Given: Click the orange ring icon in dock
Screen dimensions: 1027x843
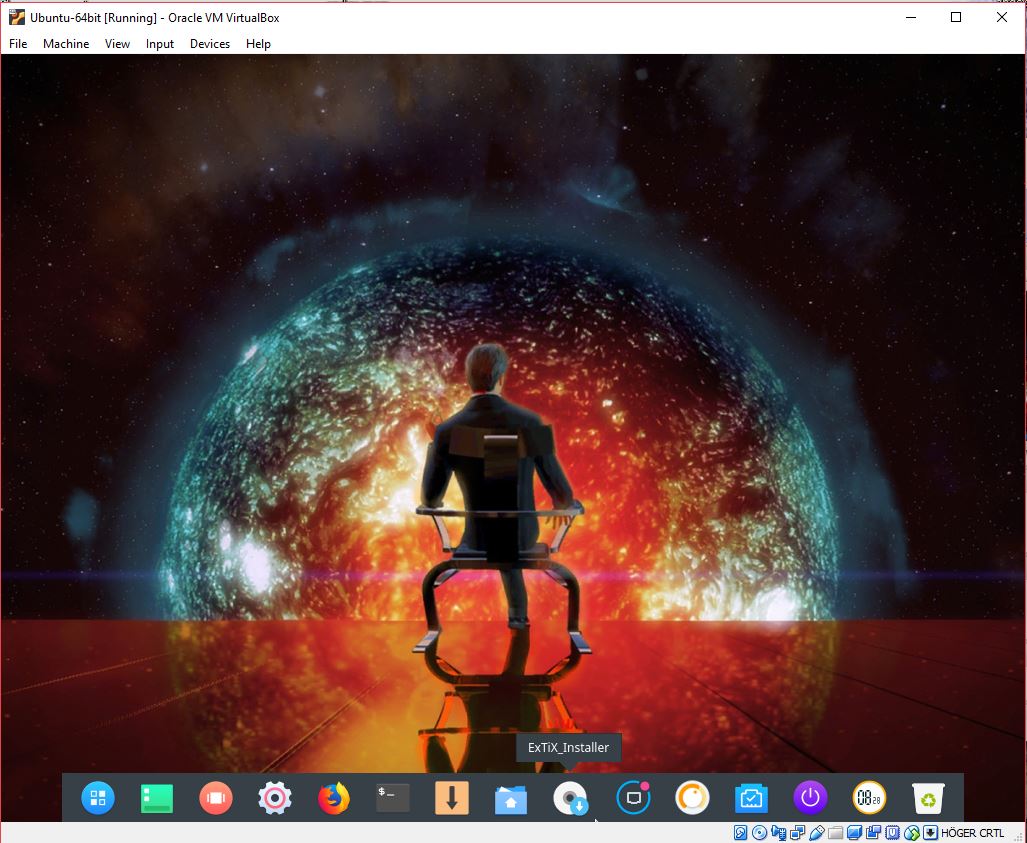Looking at the screenshot, I should 692,798.
